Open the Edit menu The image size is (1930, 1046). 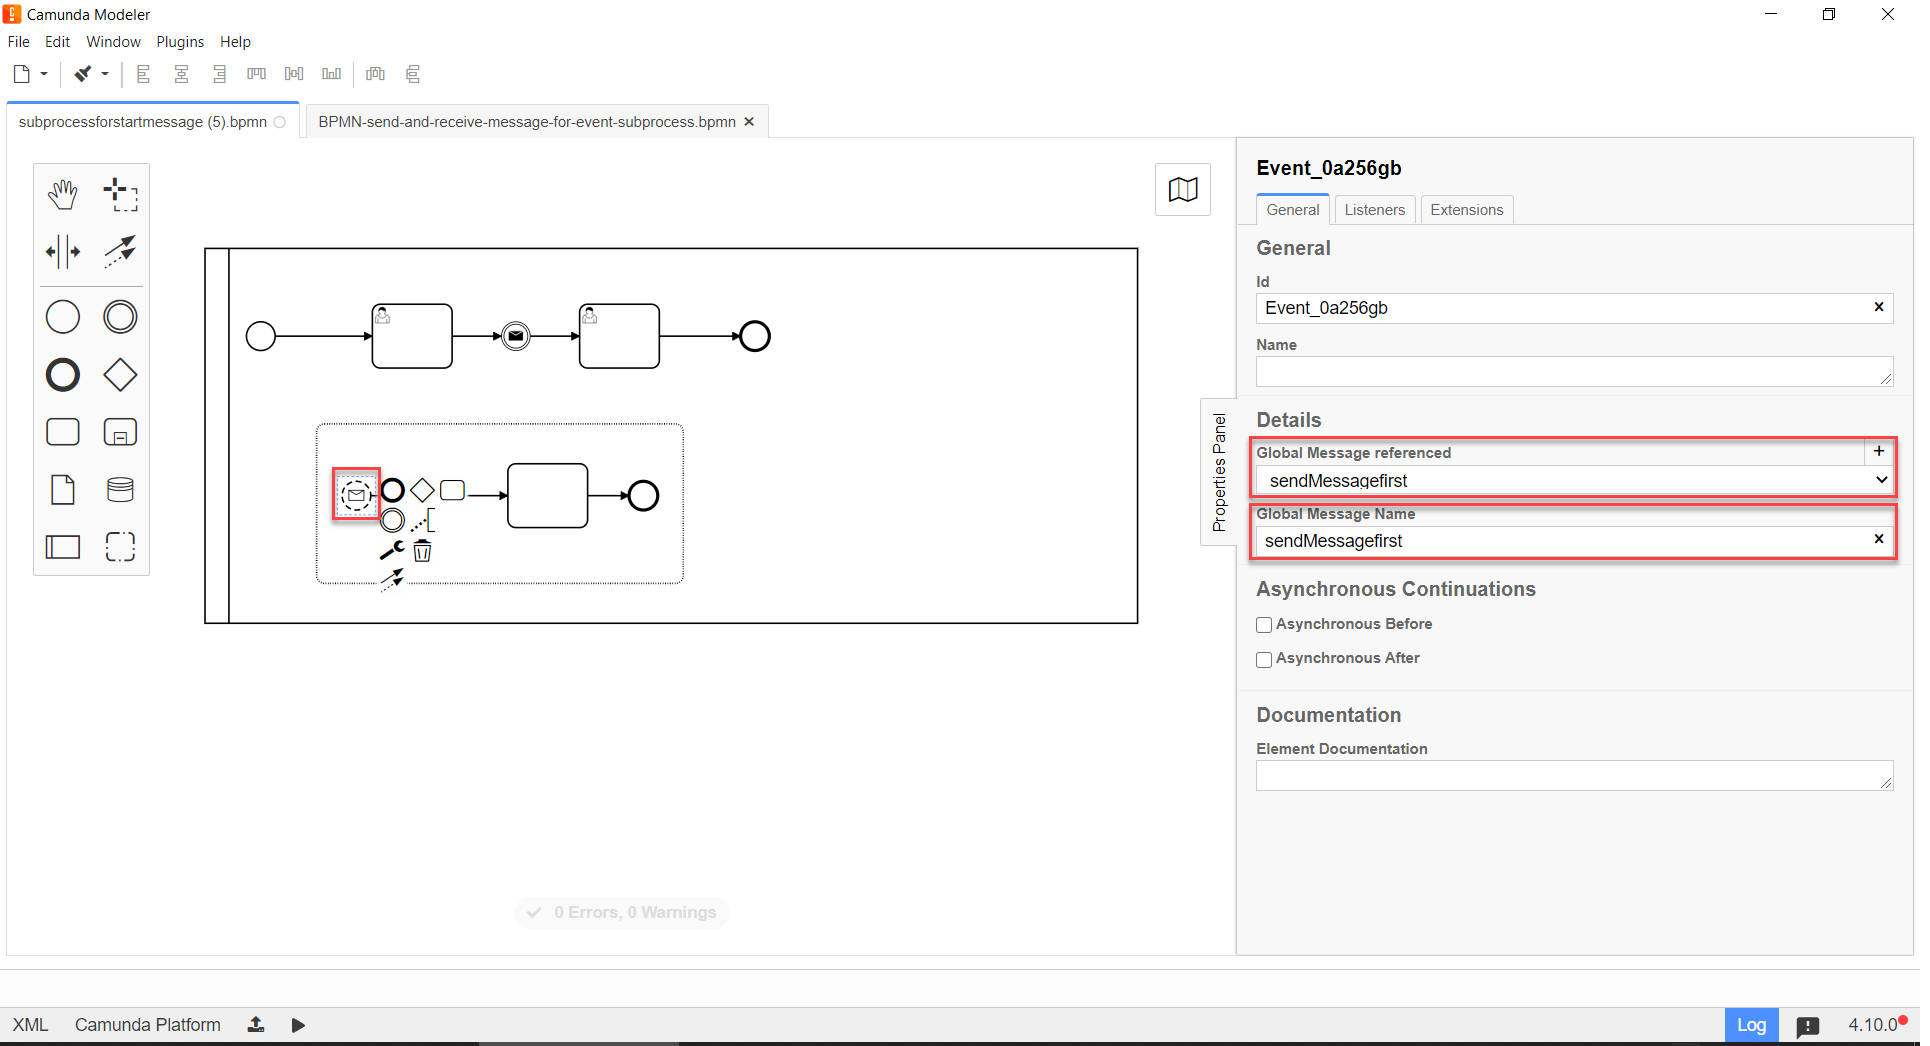click(58, 42)
